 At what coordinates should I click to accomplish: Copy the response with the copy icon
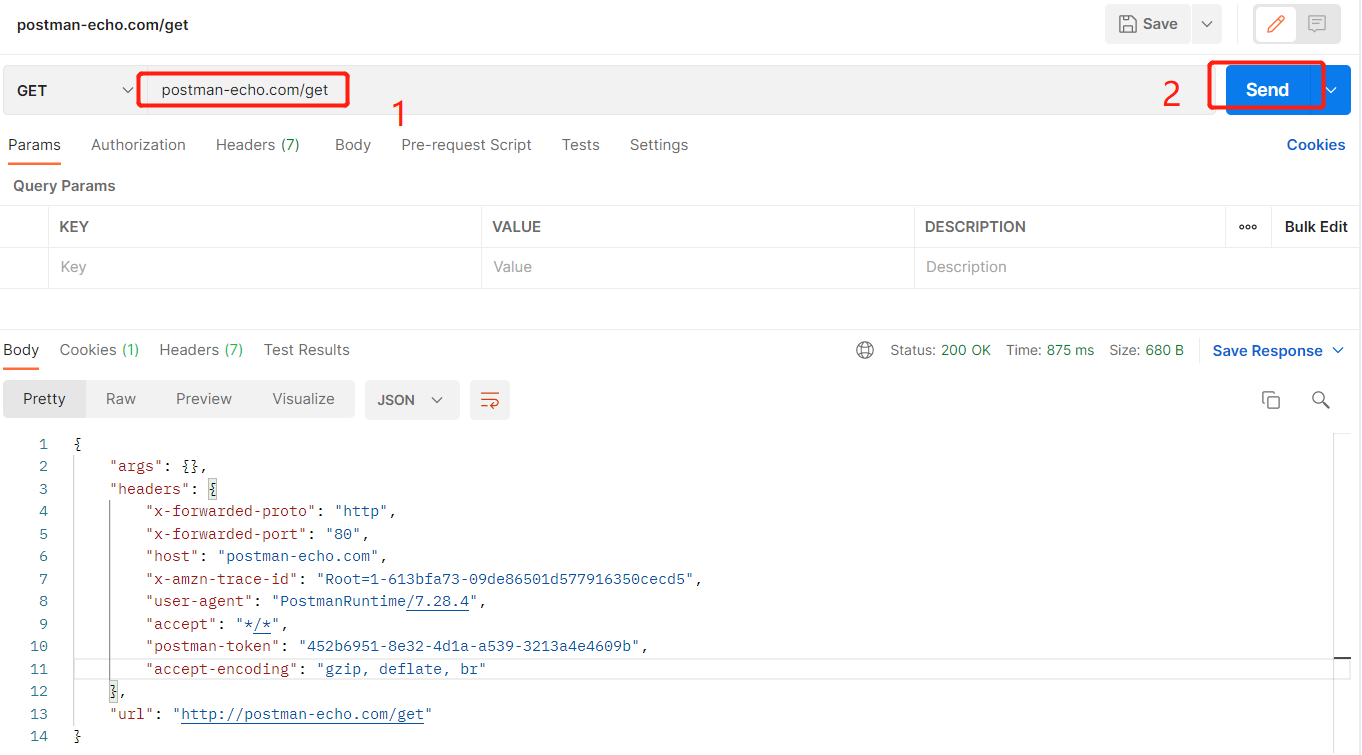1271,400
